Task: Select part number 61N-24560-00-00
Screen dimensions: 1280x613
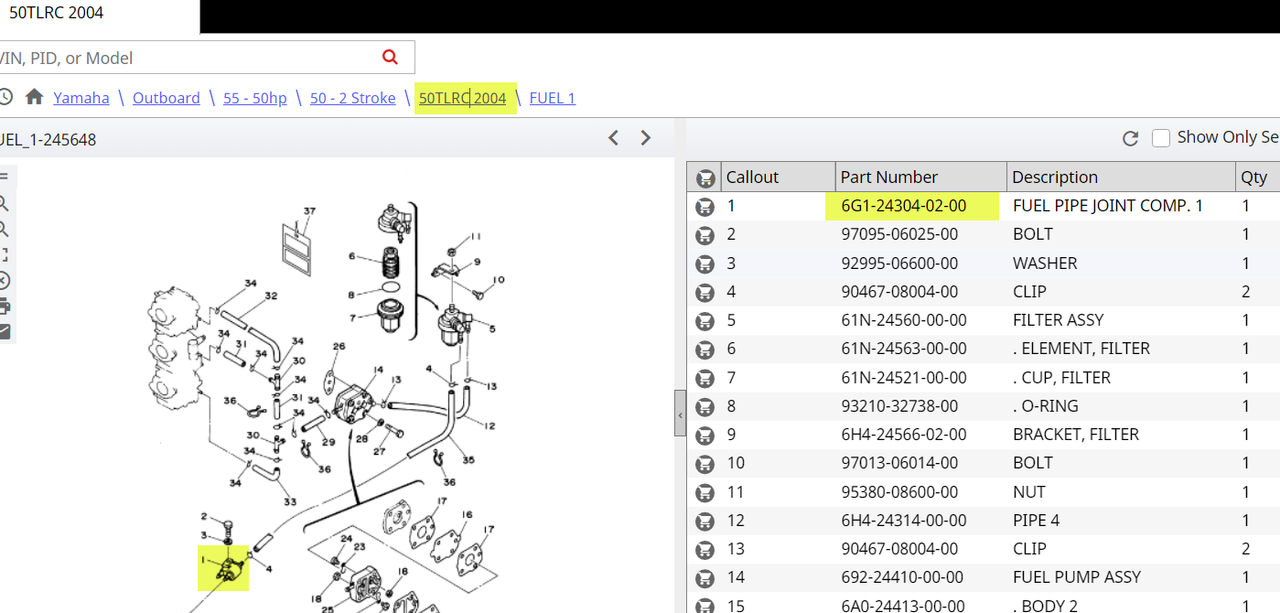Action: click(904, 320)
